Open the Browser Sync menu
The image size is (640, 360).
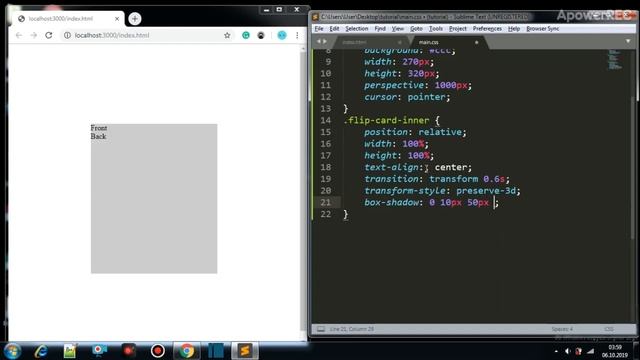(x=542, y=29)
